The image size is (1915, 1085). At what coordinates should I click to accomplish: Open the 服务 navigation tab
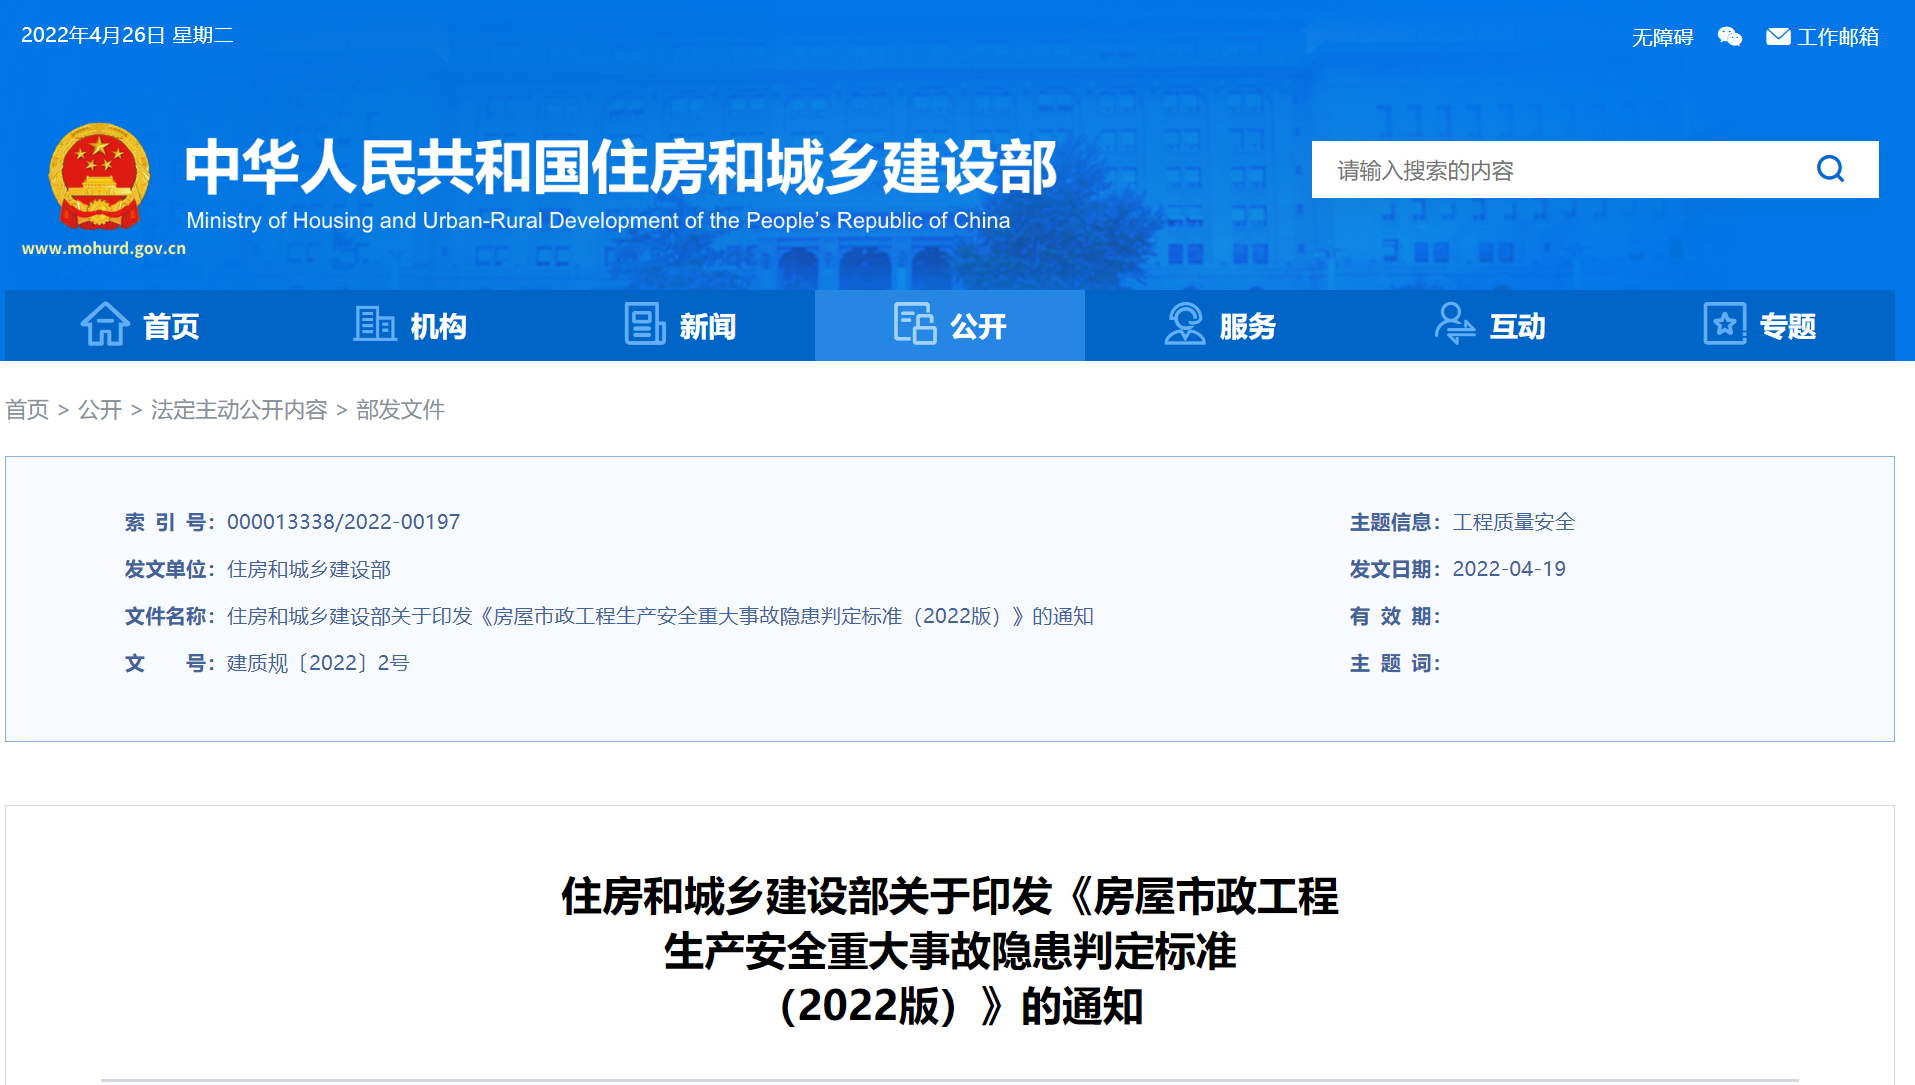click(1220, 325)
